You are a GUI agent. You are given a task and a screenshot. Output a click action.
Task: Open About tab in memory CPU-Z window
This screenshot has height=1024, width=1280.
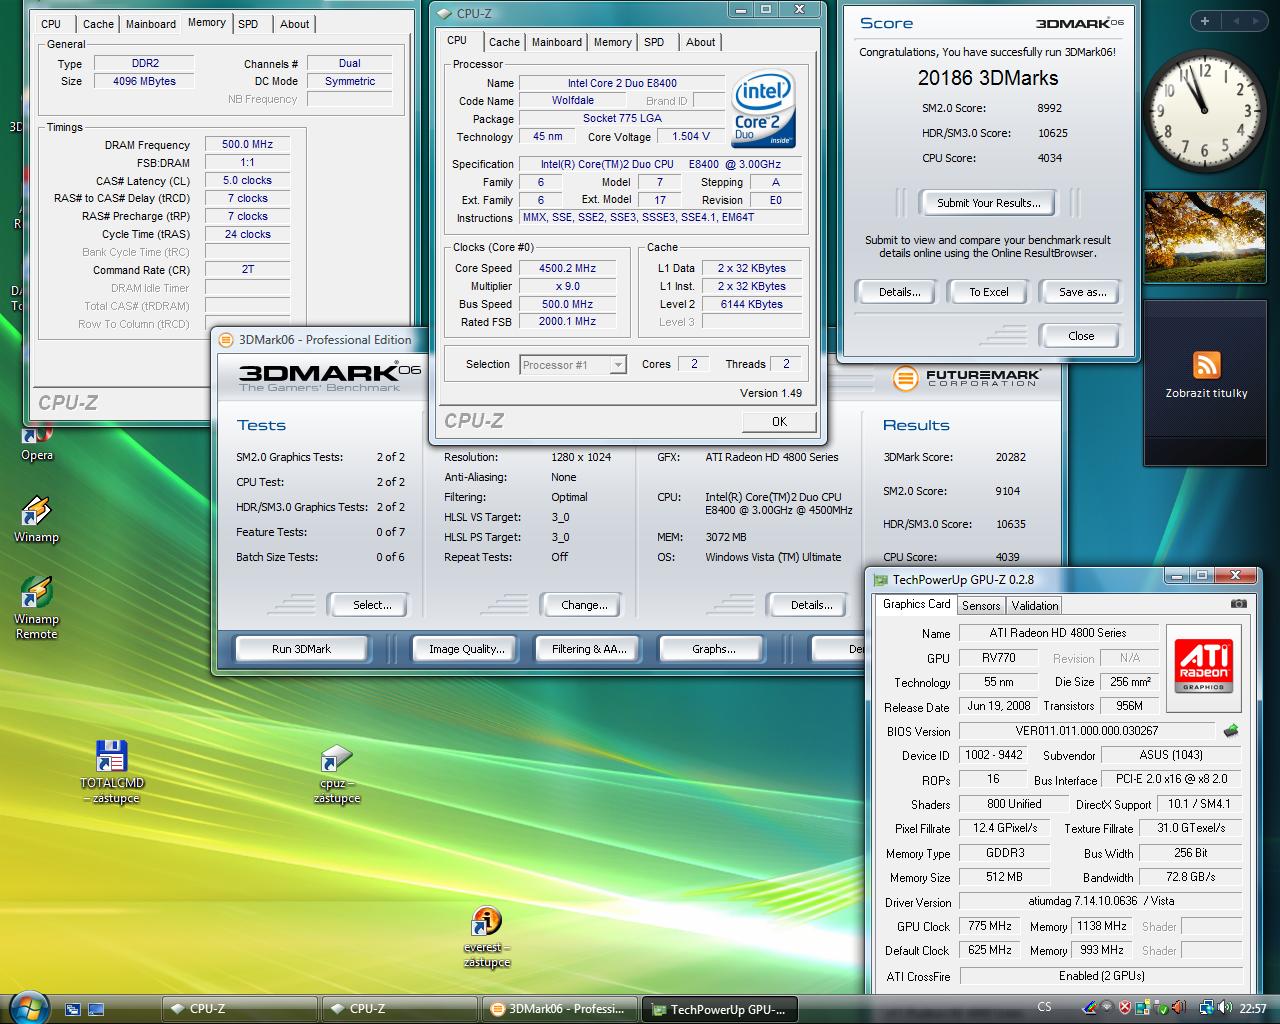point(294,24)
